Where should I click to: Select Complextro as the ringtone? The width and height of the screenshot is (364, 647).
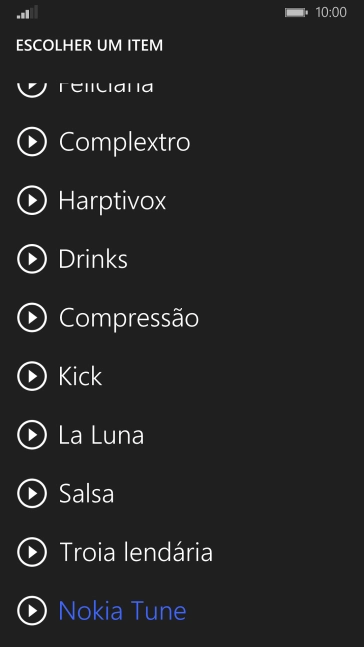click(x=124, y=143)
